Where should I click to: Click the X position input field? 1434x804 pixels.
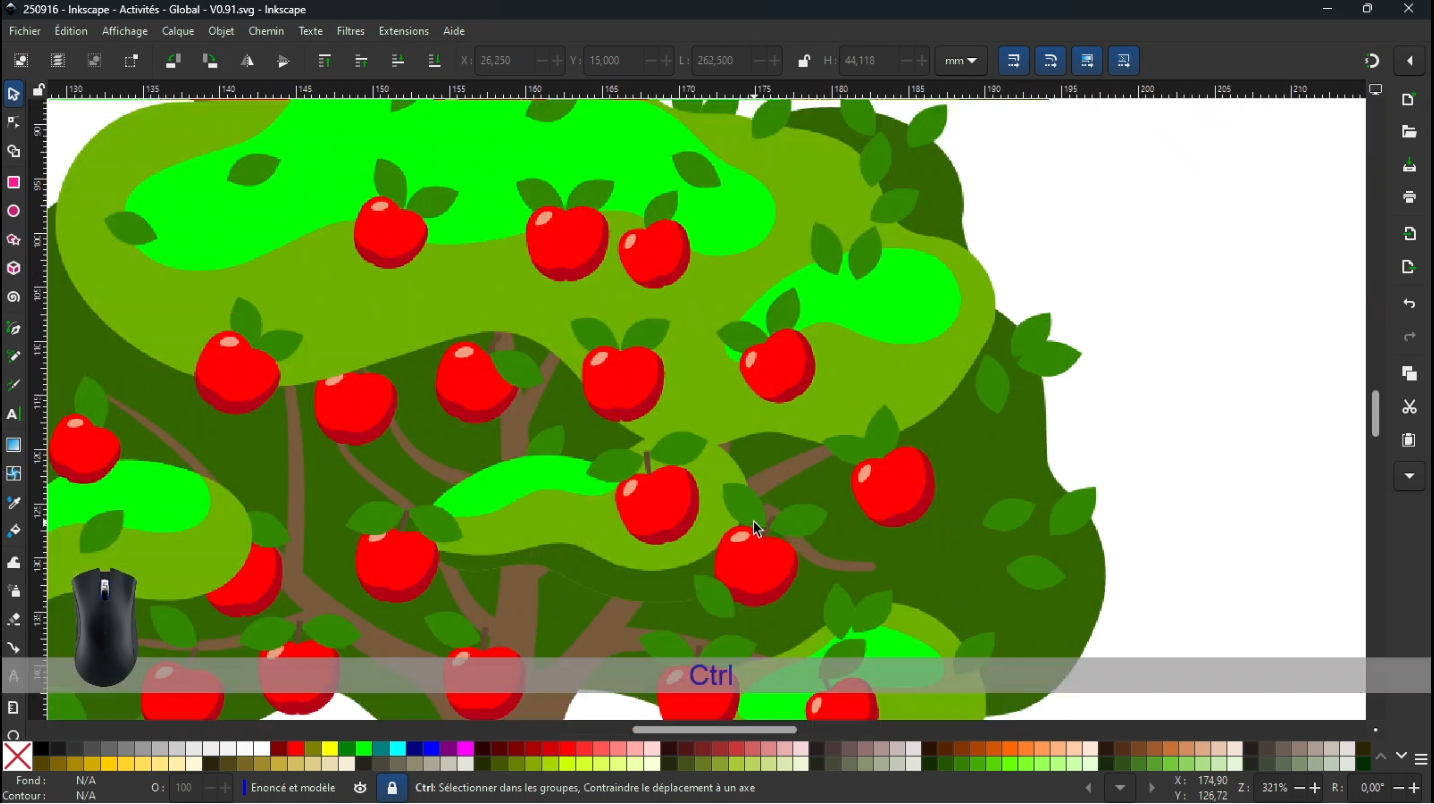(504, 61)
